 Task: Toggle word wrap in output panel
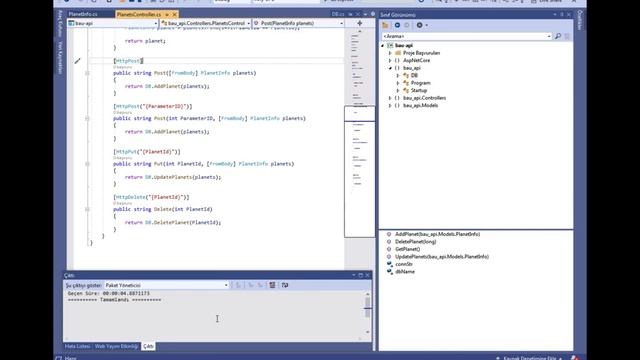[285, 285]
